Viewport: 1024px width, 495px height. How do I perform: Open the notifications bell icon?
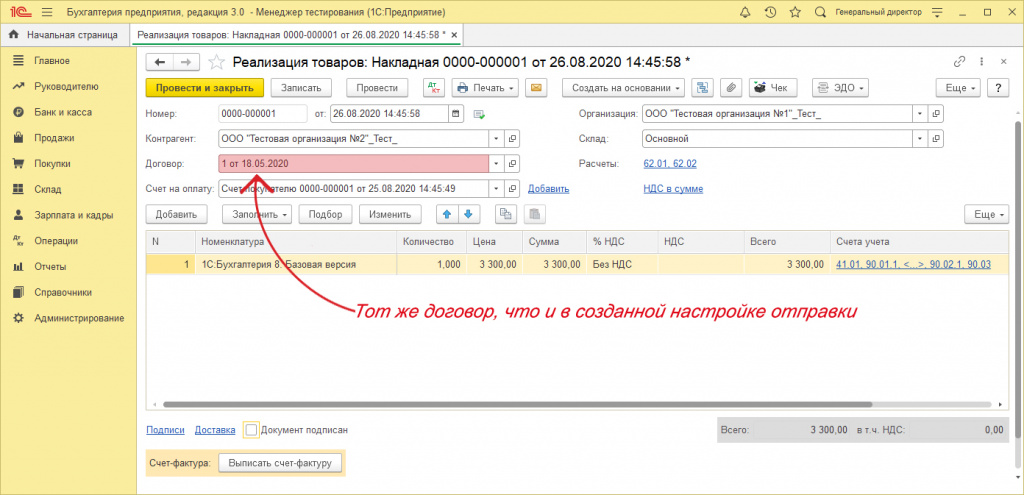(745, 12)
